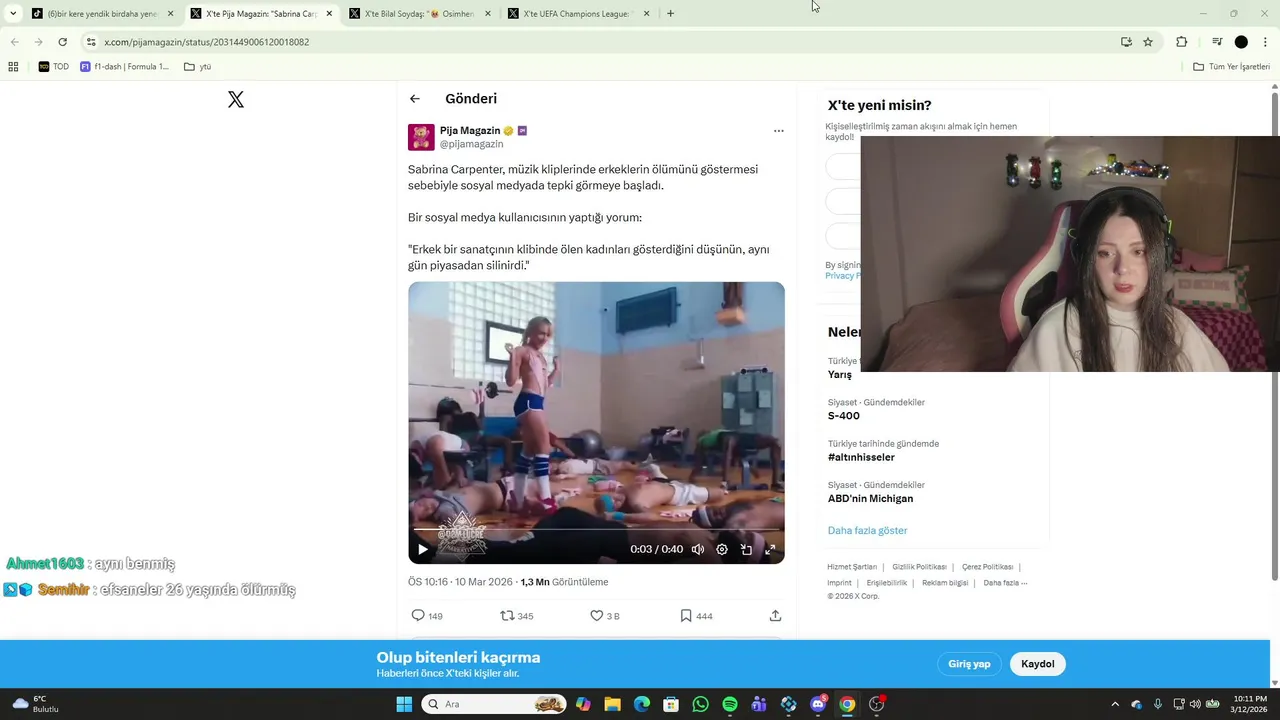
Task: Switch to the bir kere yendik birdaha TikTok tab
Action: tap(102, 14)
